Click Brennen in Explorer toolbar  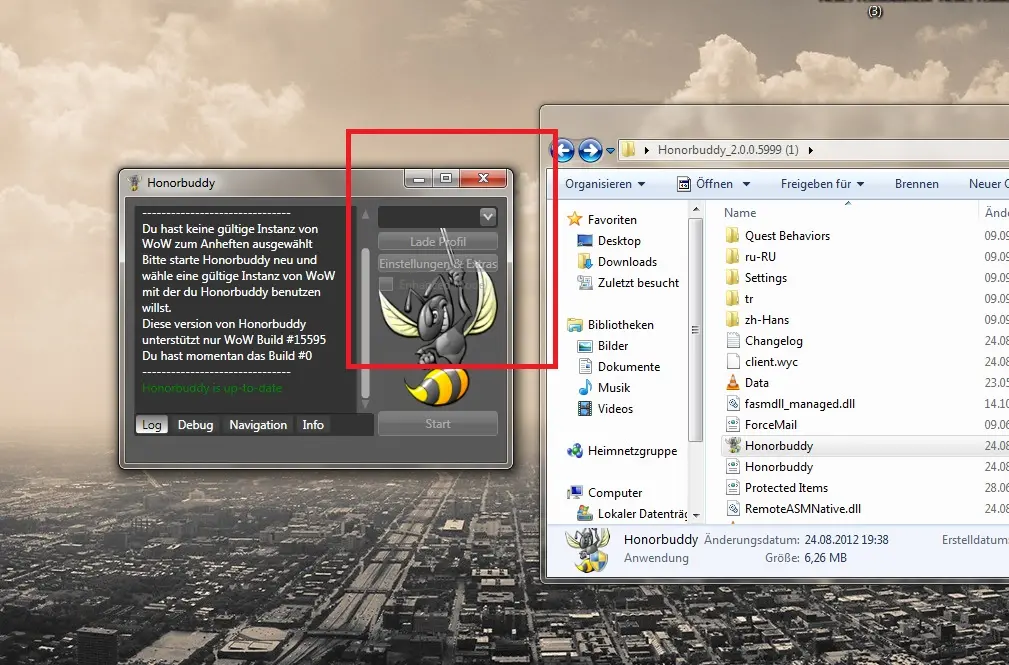916,184
